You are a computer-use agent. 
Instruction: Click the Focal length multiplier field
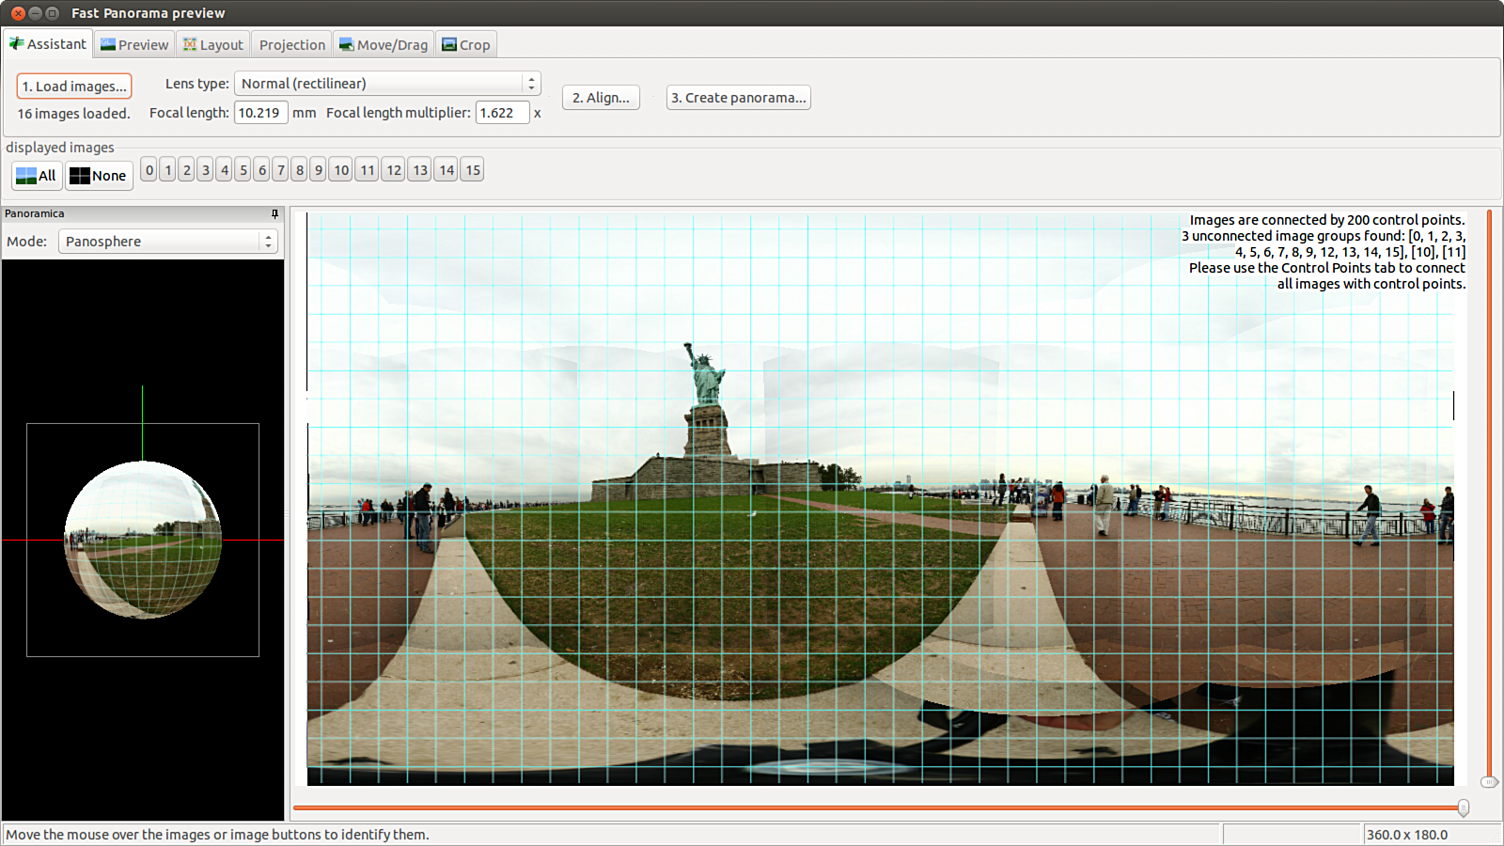[501, 113]
